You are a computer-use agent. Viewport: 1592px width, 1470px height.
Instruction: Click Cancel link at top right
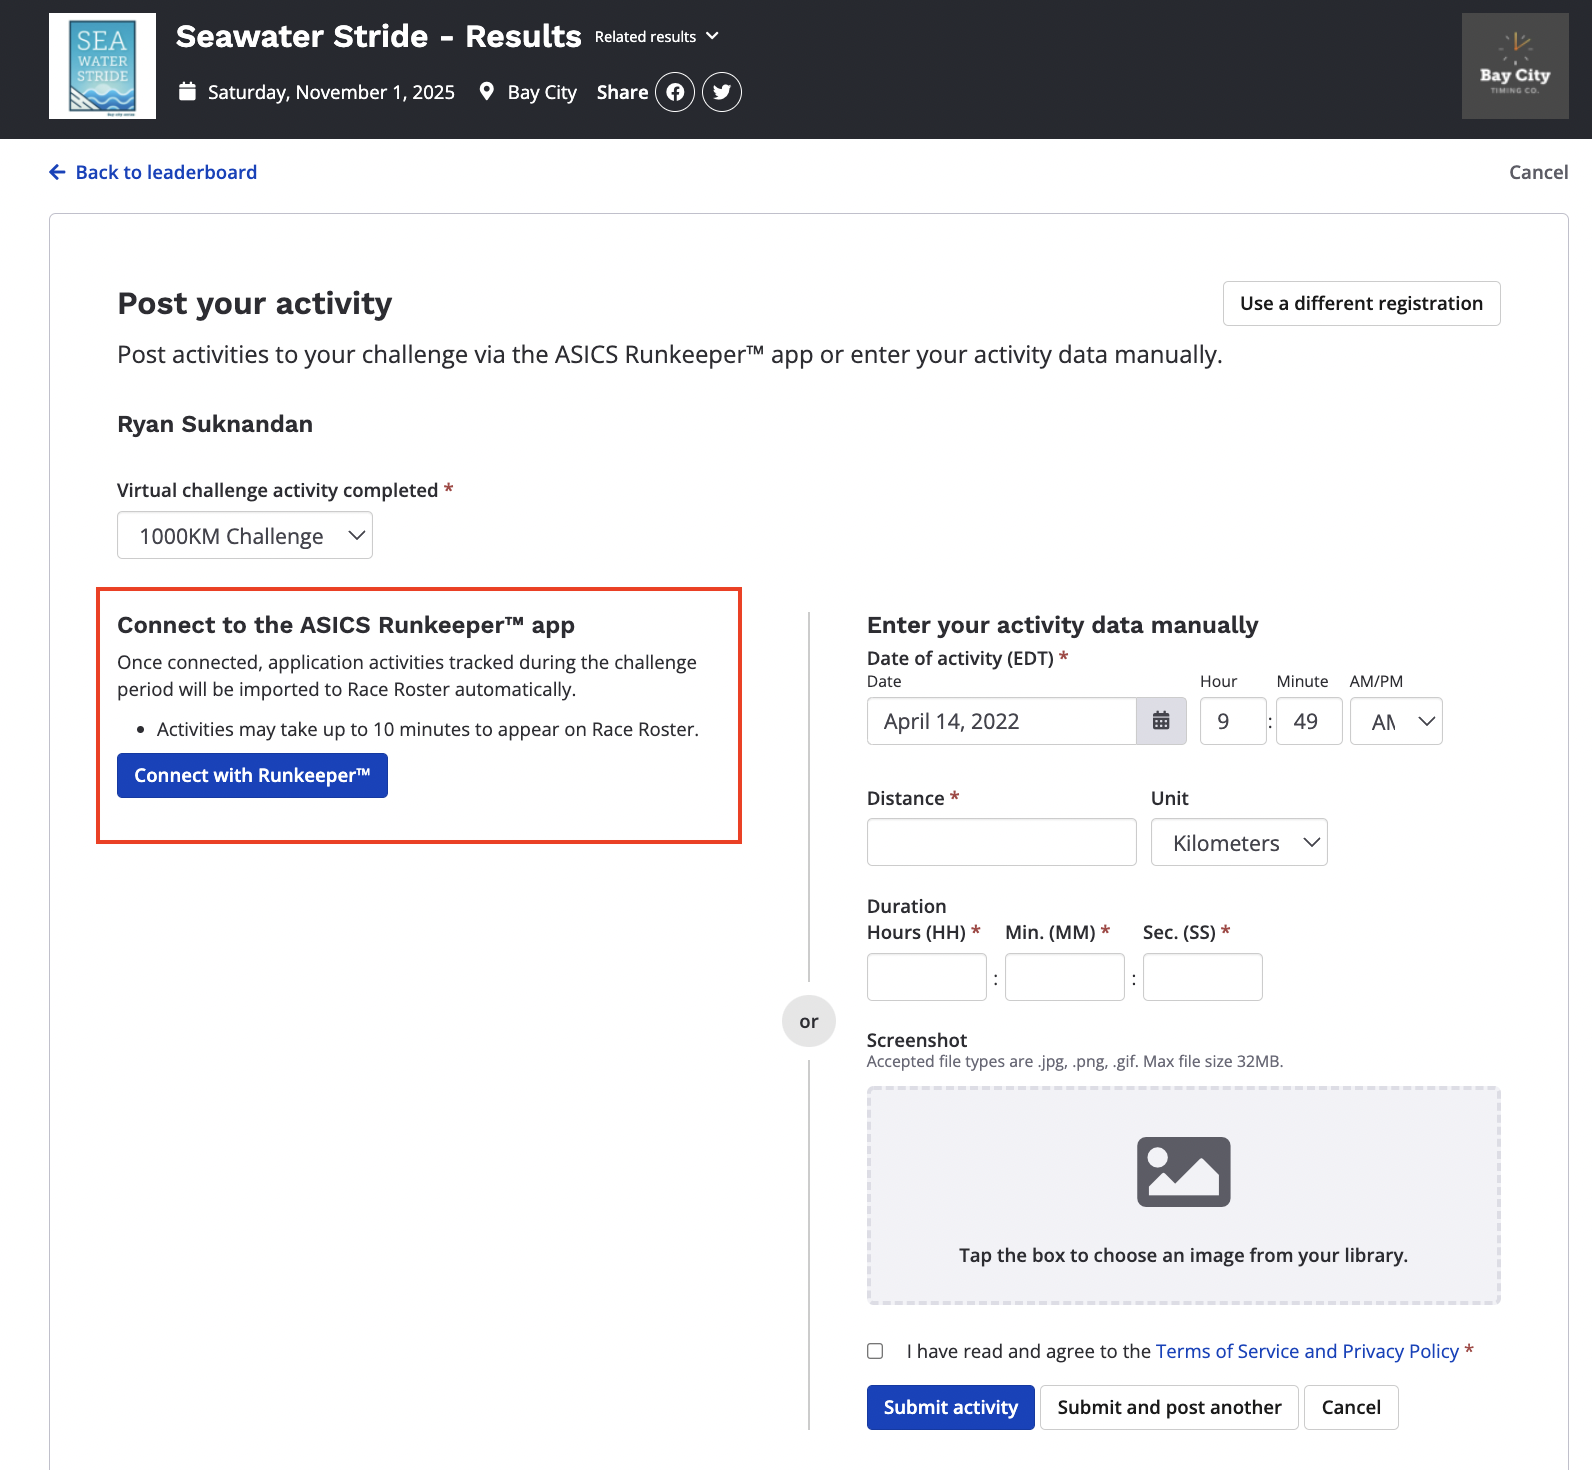[x=1538, y=172]
